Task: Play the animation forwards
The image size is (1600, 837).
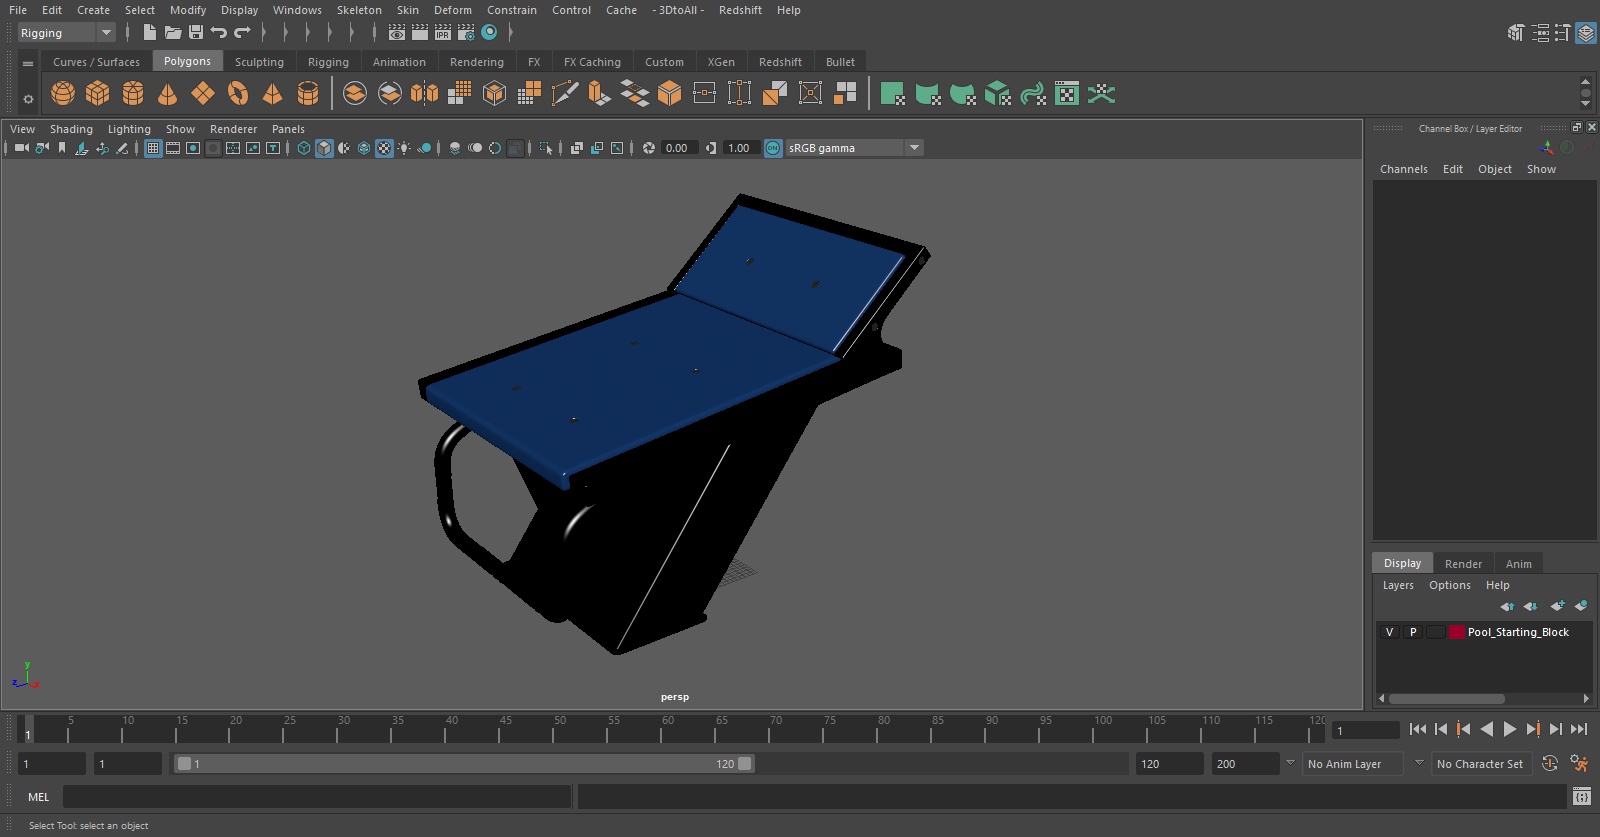Action: (x=1510, y=729)
